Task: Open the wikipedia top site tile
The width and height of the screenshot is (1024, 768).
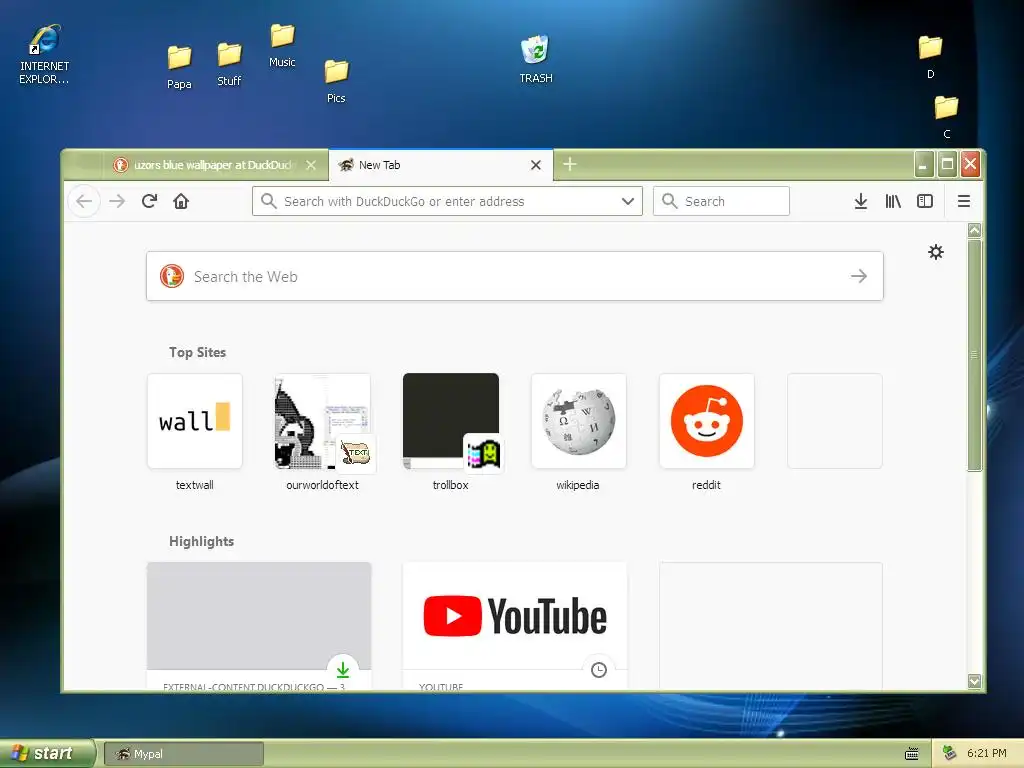Action: click(x=579, y=432)
